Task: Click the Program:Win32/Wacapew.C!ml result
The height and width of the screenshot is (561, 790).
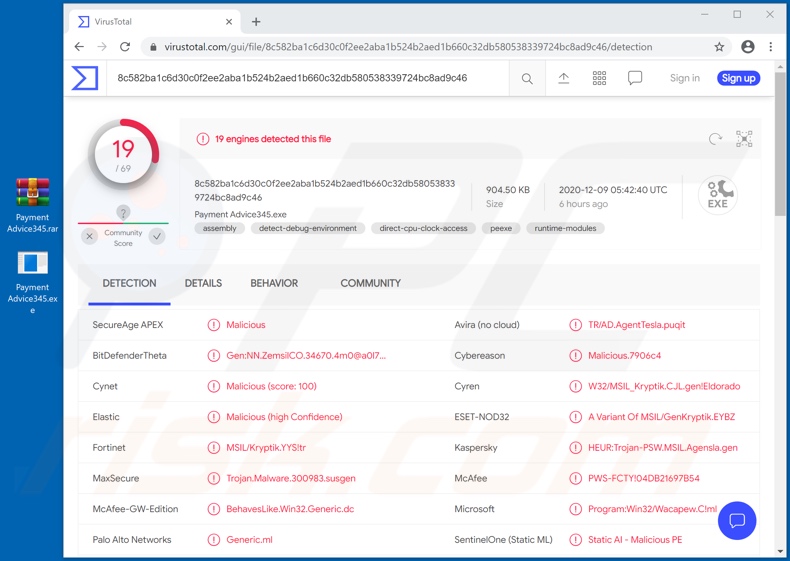Action: point(652,509)
